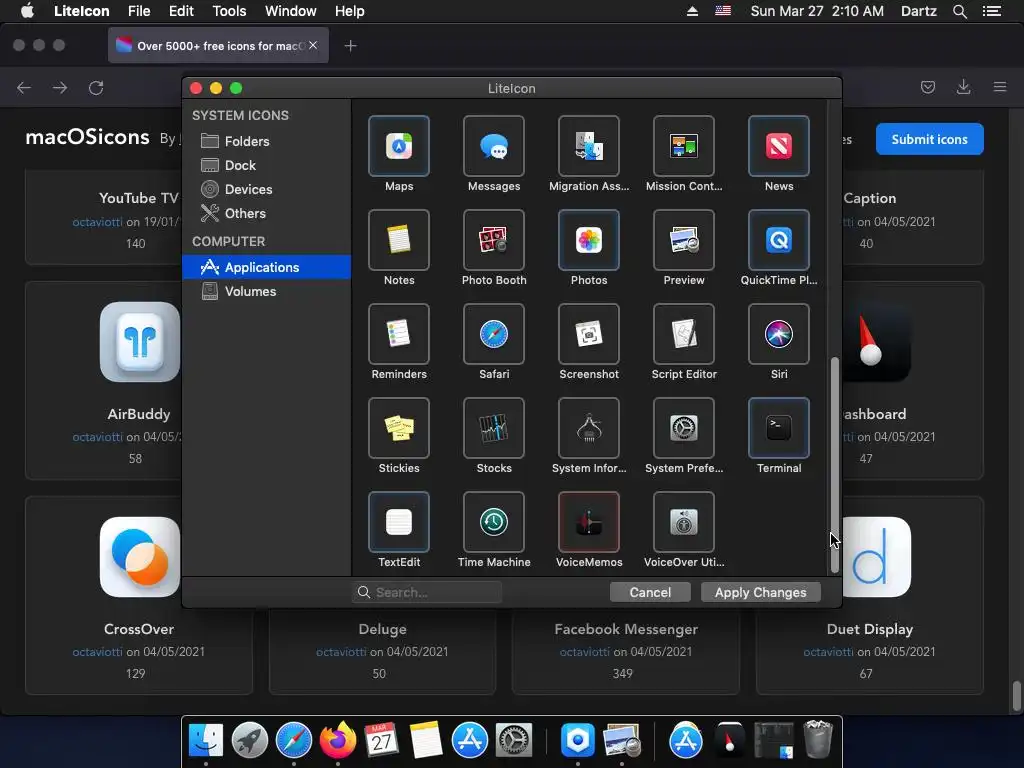This screenshot has height=768, width=1024.
Task: Open Devices category in sidebar
Action: click(x=266, y=189)
